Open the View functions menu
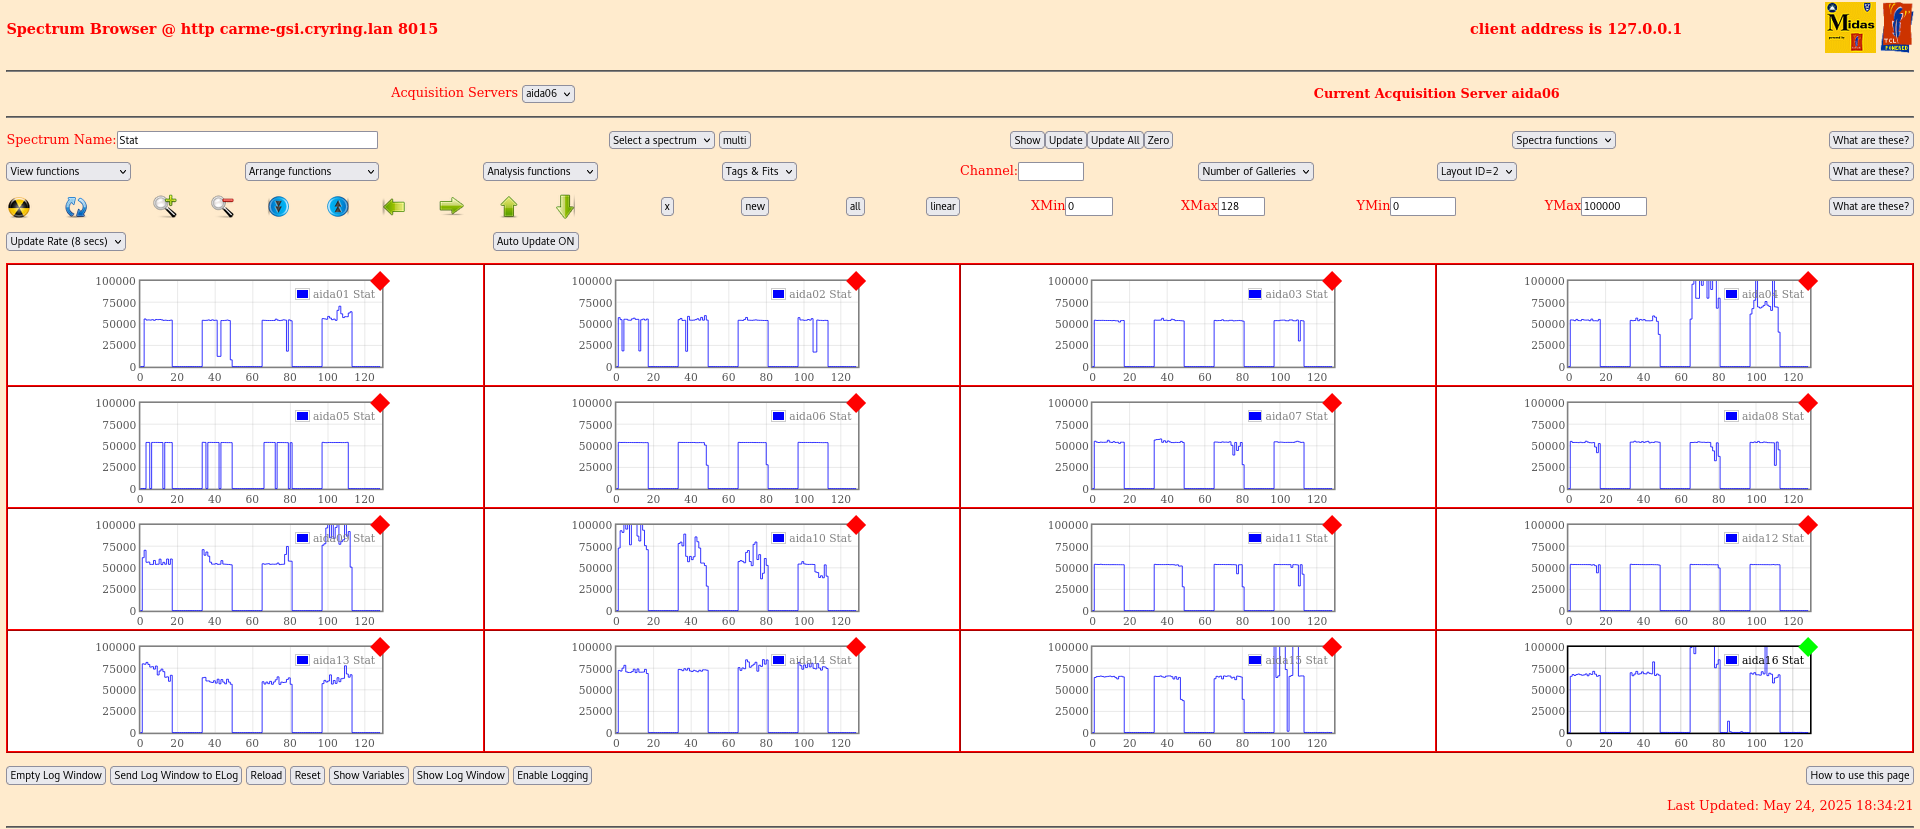 coord(68,172)
